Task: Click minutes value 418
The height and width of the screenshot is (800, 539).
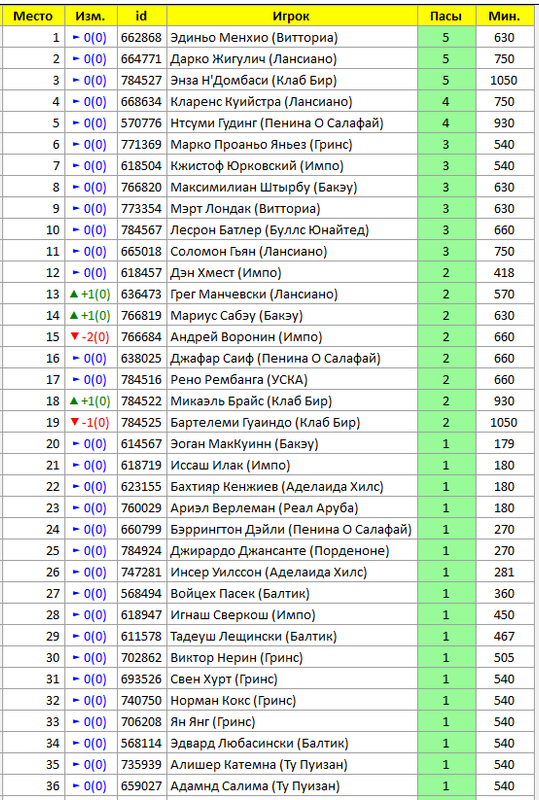Action: click(x=504, y=273)
